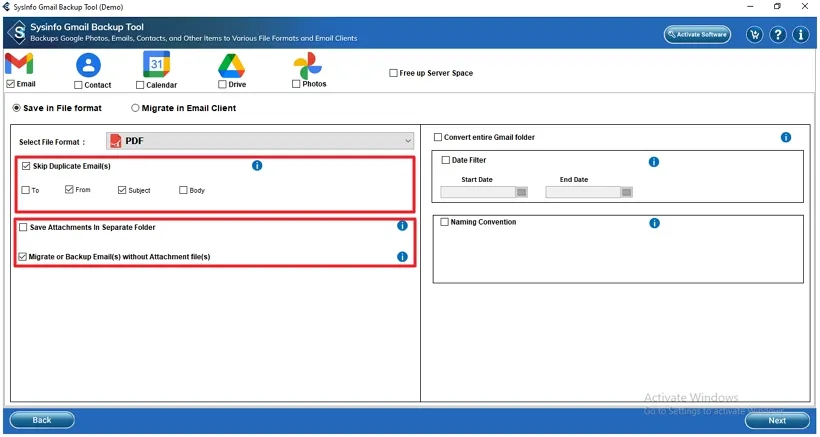This screenshot has width=820, height=437.
Task: Click the Google Photos pinwheel icon
Action: [x=308, y=65]
